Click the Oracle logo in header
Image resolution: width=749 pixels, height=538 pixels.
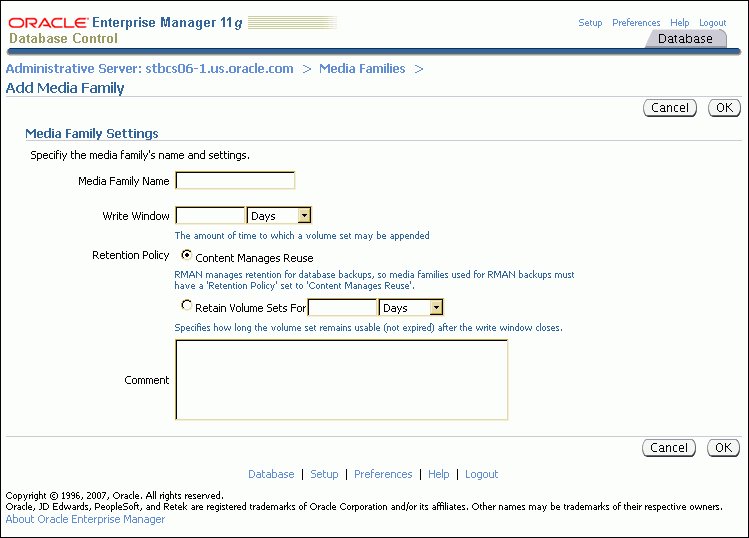pos(48,22)
